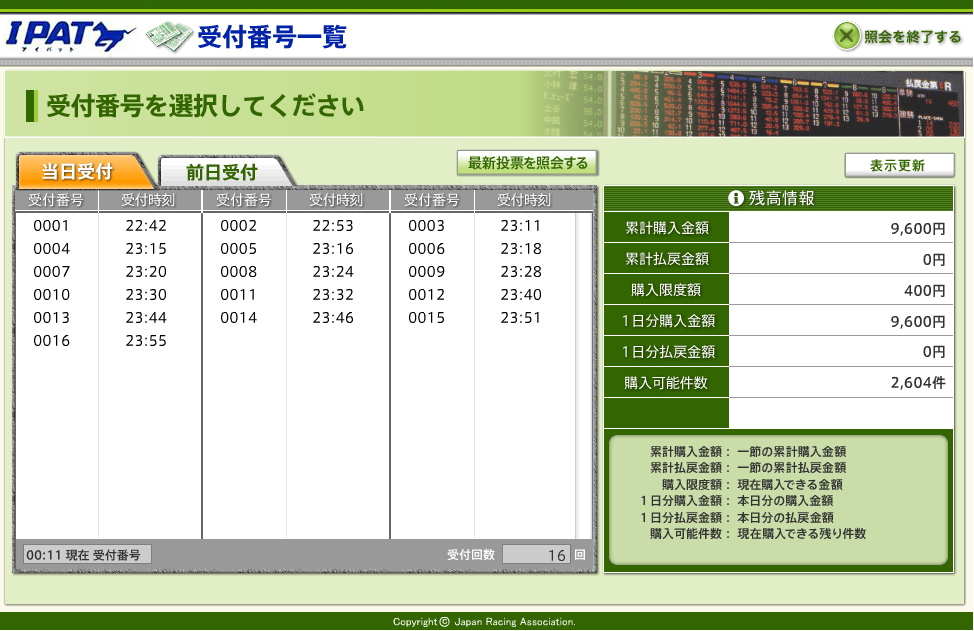This screenshot has height=631, width=974.
Task: Select receipt number 0002
Action: tap(239, 226)
